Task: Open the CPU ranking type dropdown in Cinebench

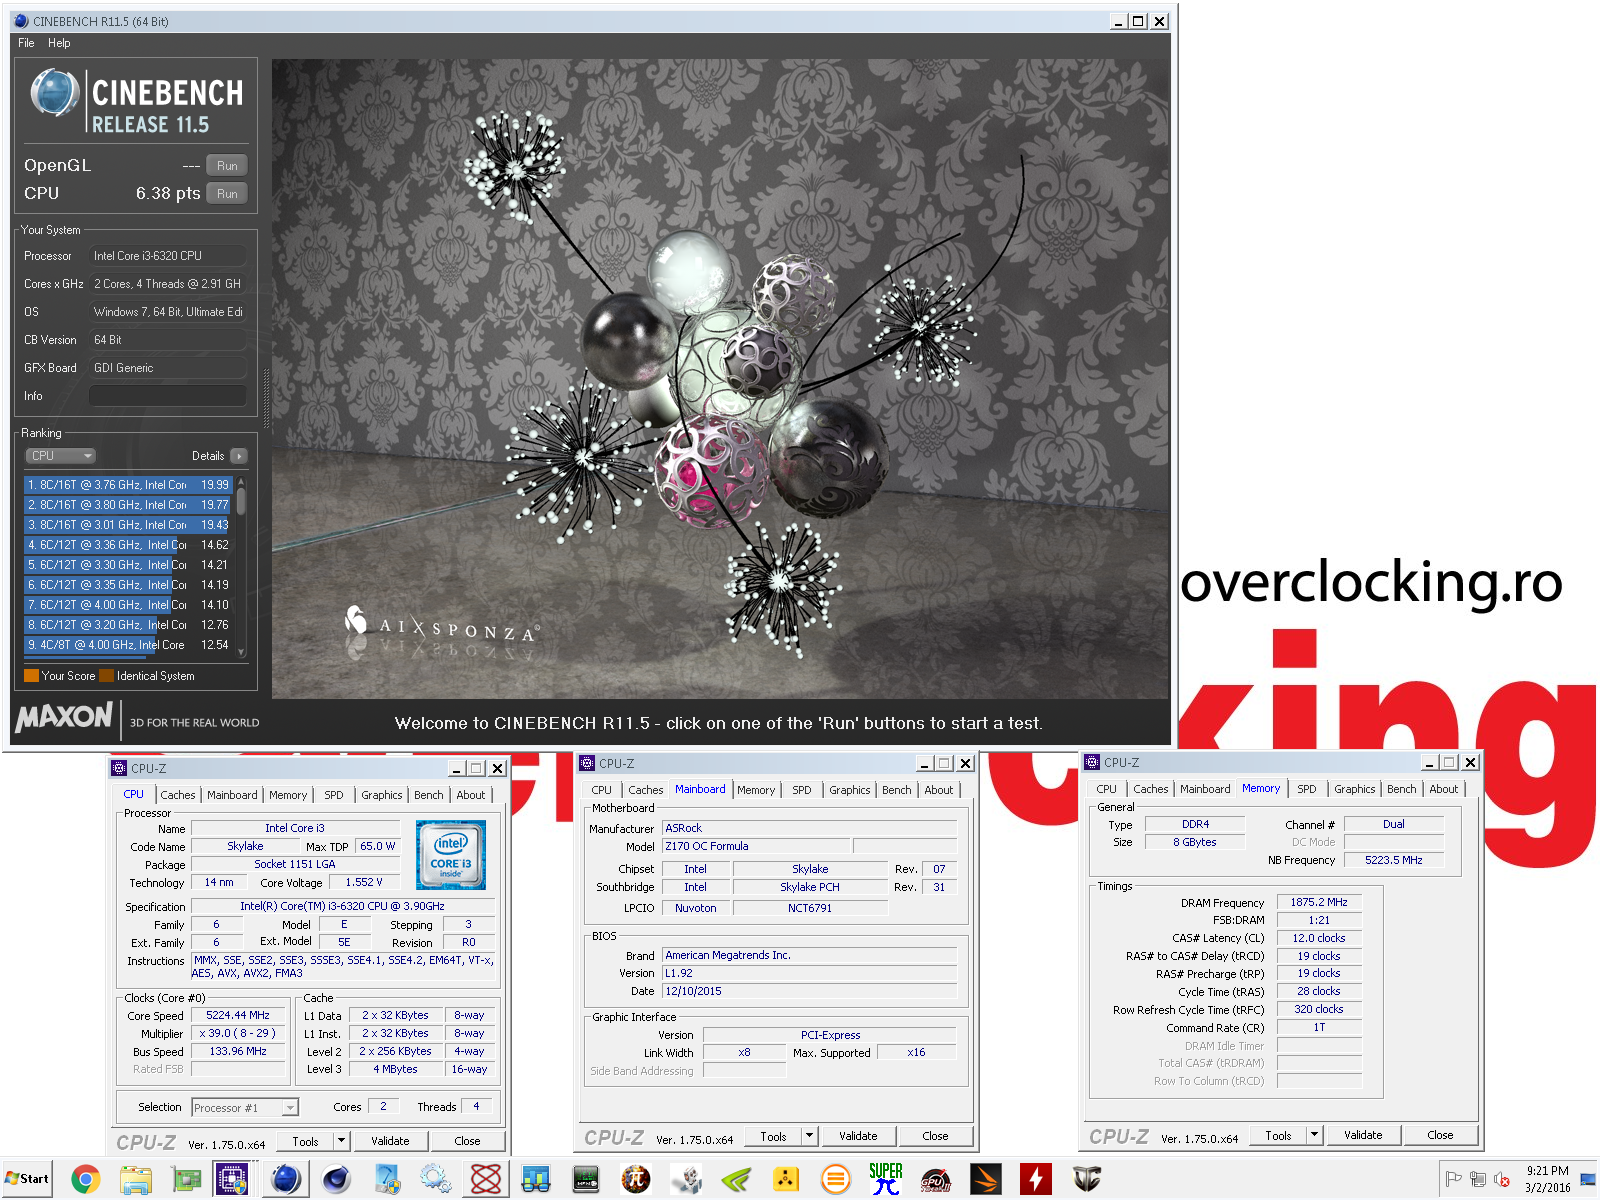Action: (60, 456)
